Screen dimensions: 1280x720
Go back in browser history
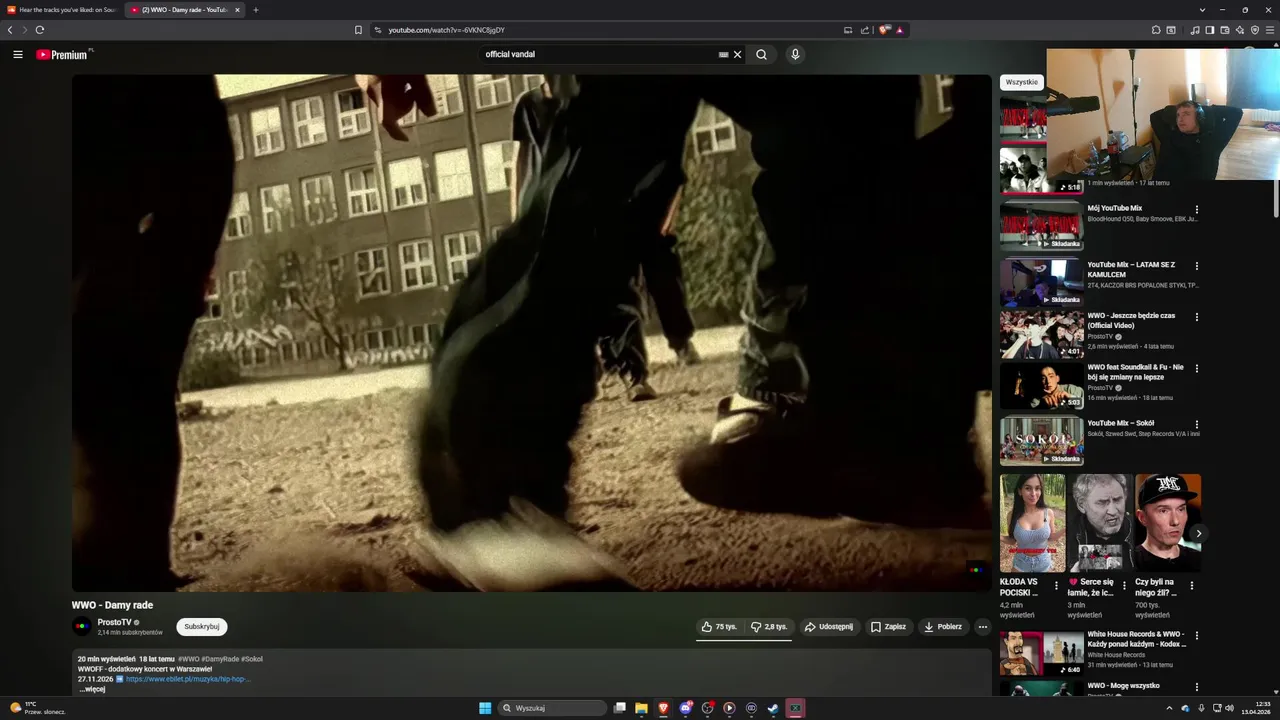point(10,30)
